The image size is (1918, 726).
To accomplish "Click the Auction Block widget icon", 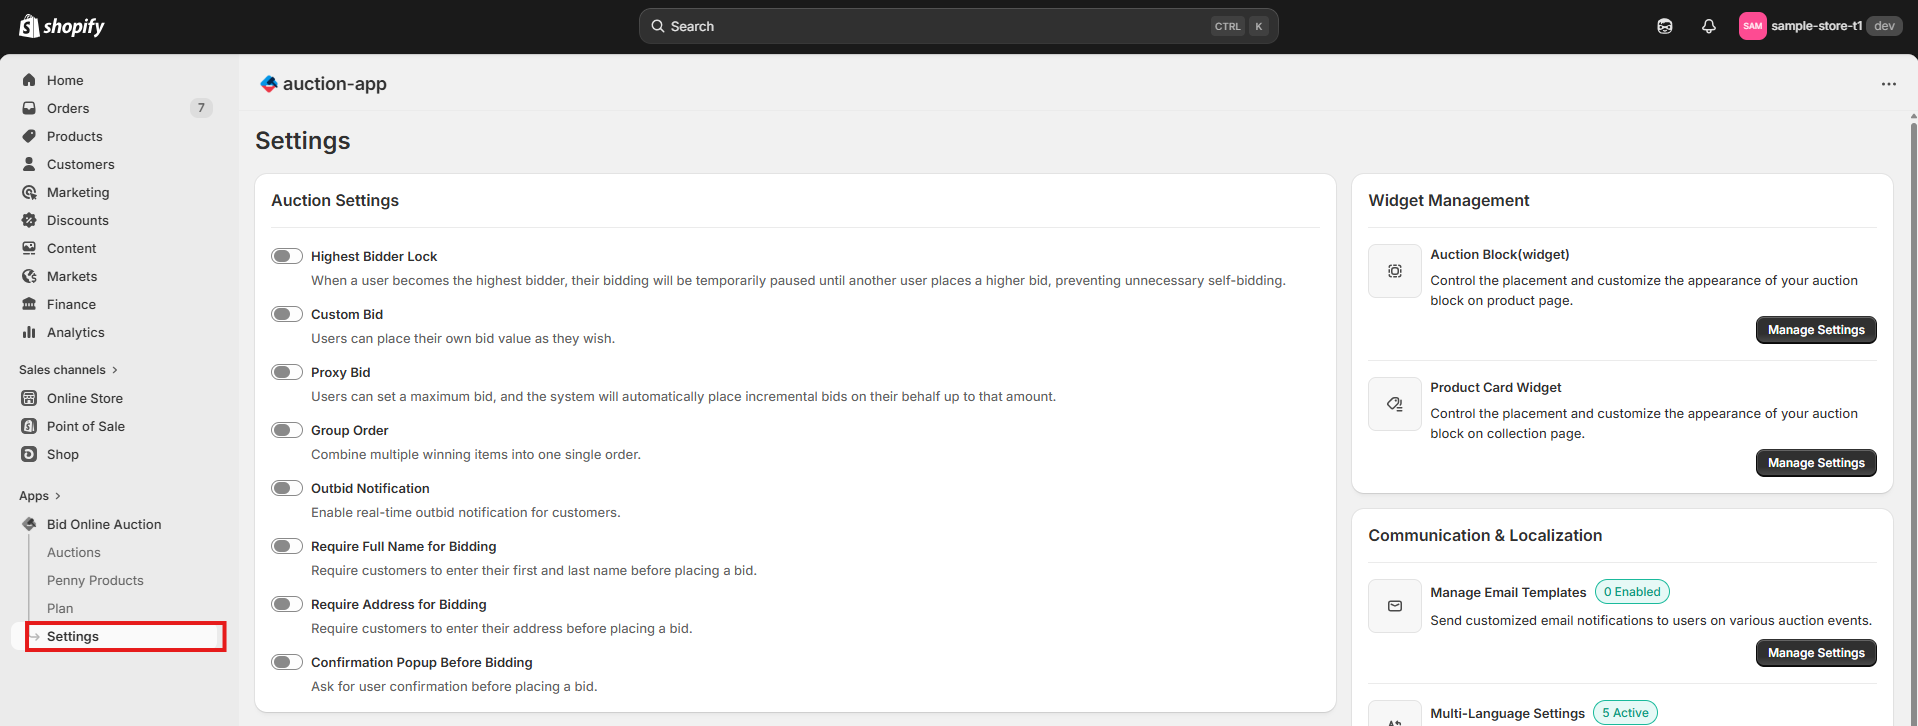I will (x=1394, y=271).
